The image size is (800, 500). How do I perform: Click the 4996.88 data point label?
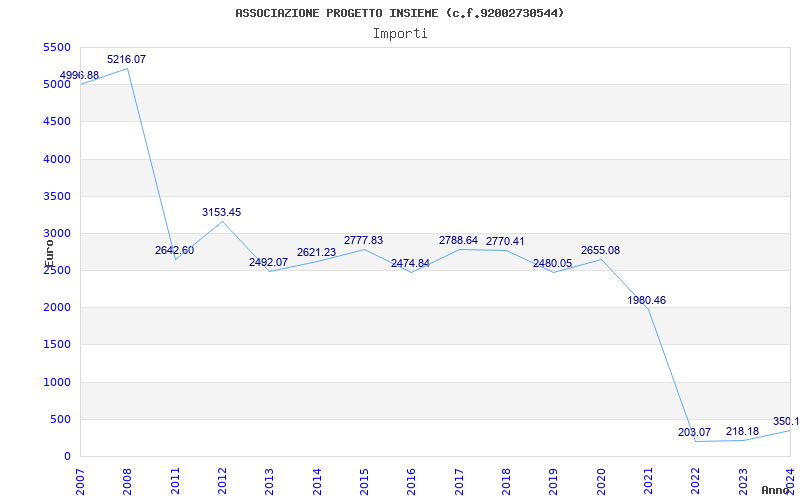pyautogui.click(x=79, y=76)
